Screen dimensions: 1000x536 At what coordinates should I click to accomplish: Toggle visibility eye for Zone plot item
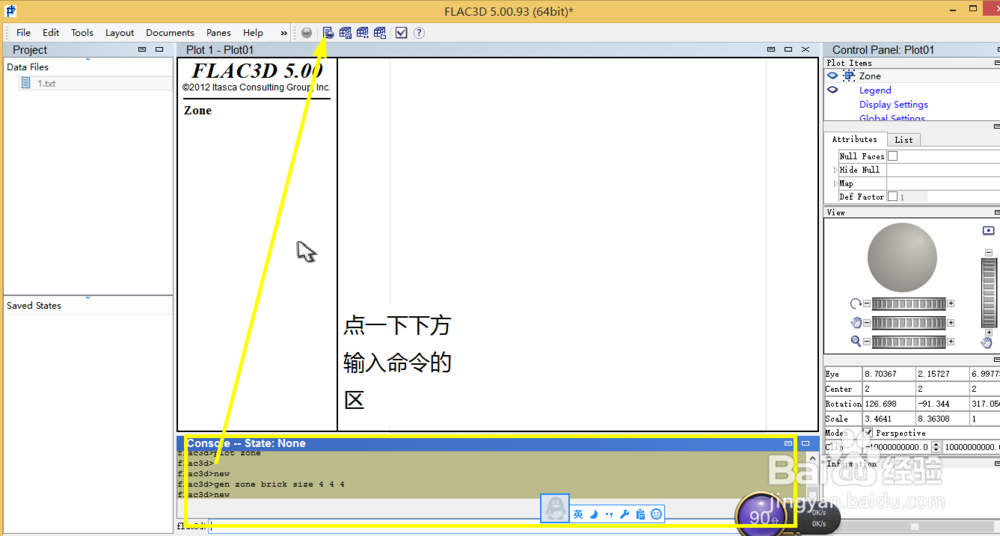click(832, 75)
